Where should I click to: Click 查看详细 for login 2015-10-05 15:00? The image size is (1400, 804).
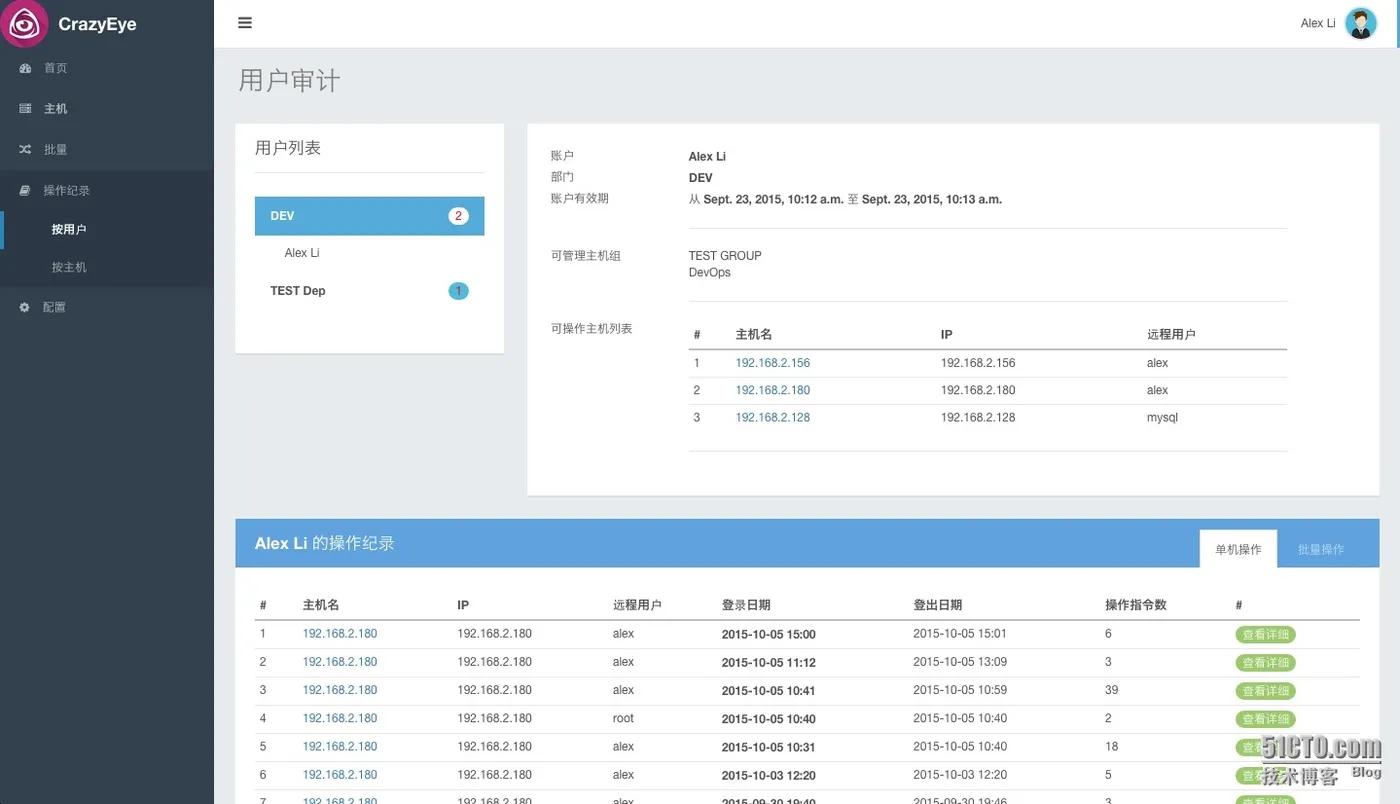1265,634
